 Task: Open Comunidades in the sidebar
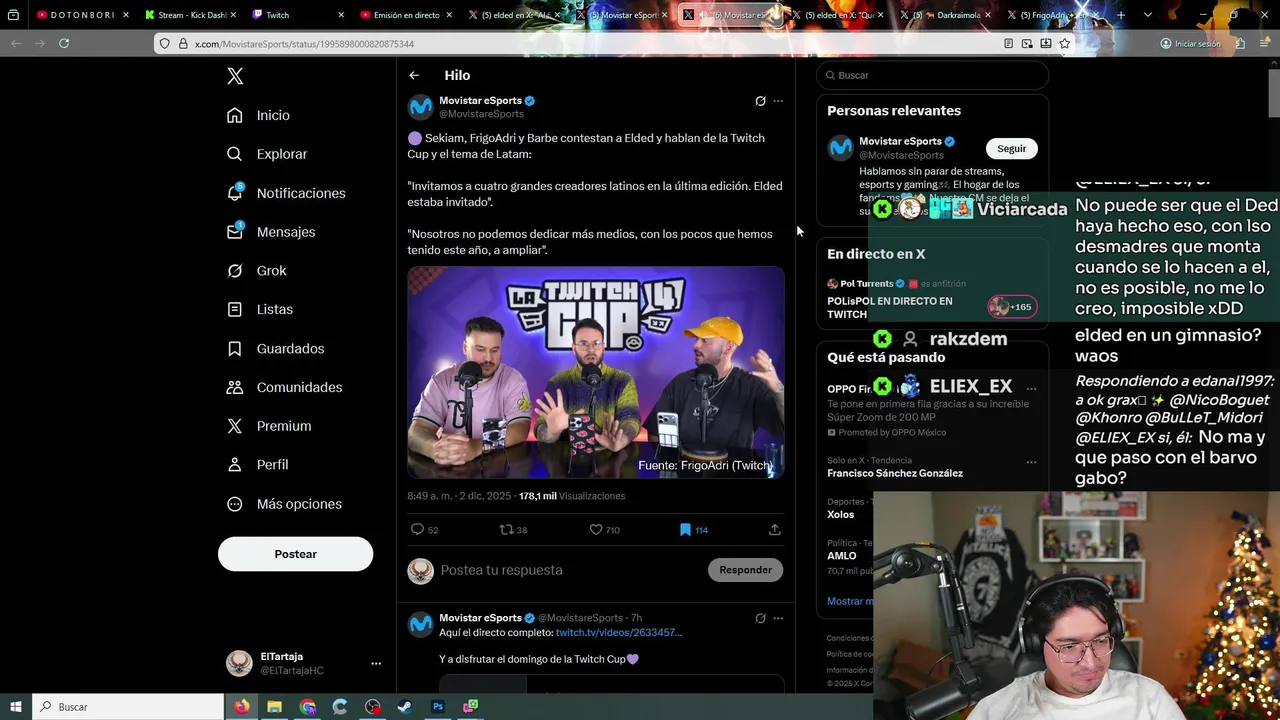[284, 387]
